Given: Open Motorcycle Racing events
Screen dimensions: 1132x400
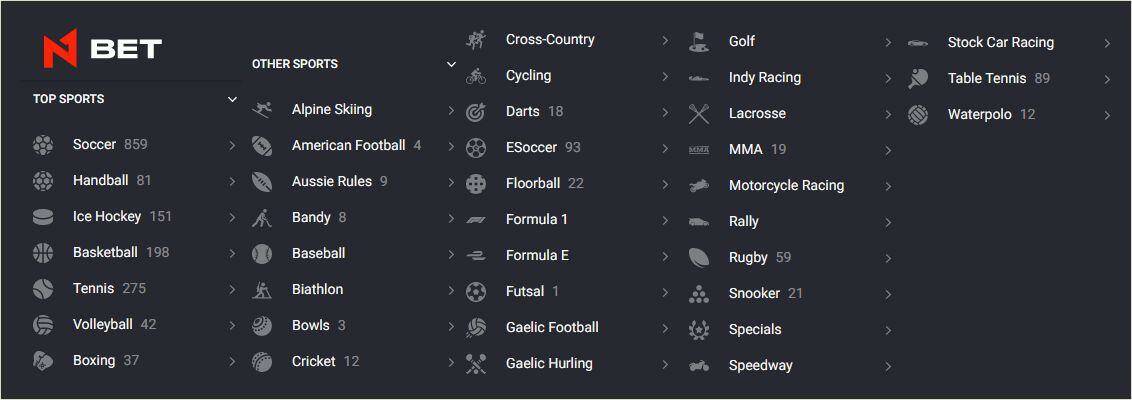Looking at the screenshot, I should coord(791,186).
